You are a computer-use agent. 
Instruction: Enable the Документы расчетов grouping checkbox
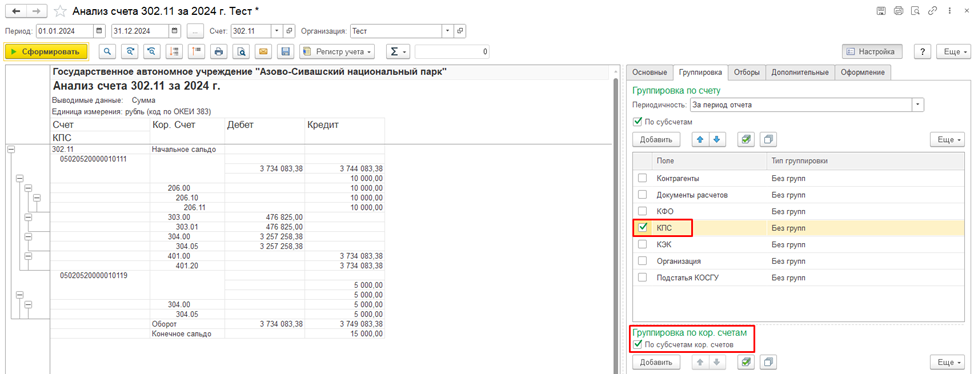pyautogui.click(x=643, y=195)
